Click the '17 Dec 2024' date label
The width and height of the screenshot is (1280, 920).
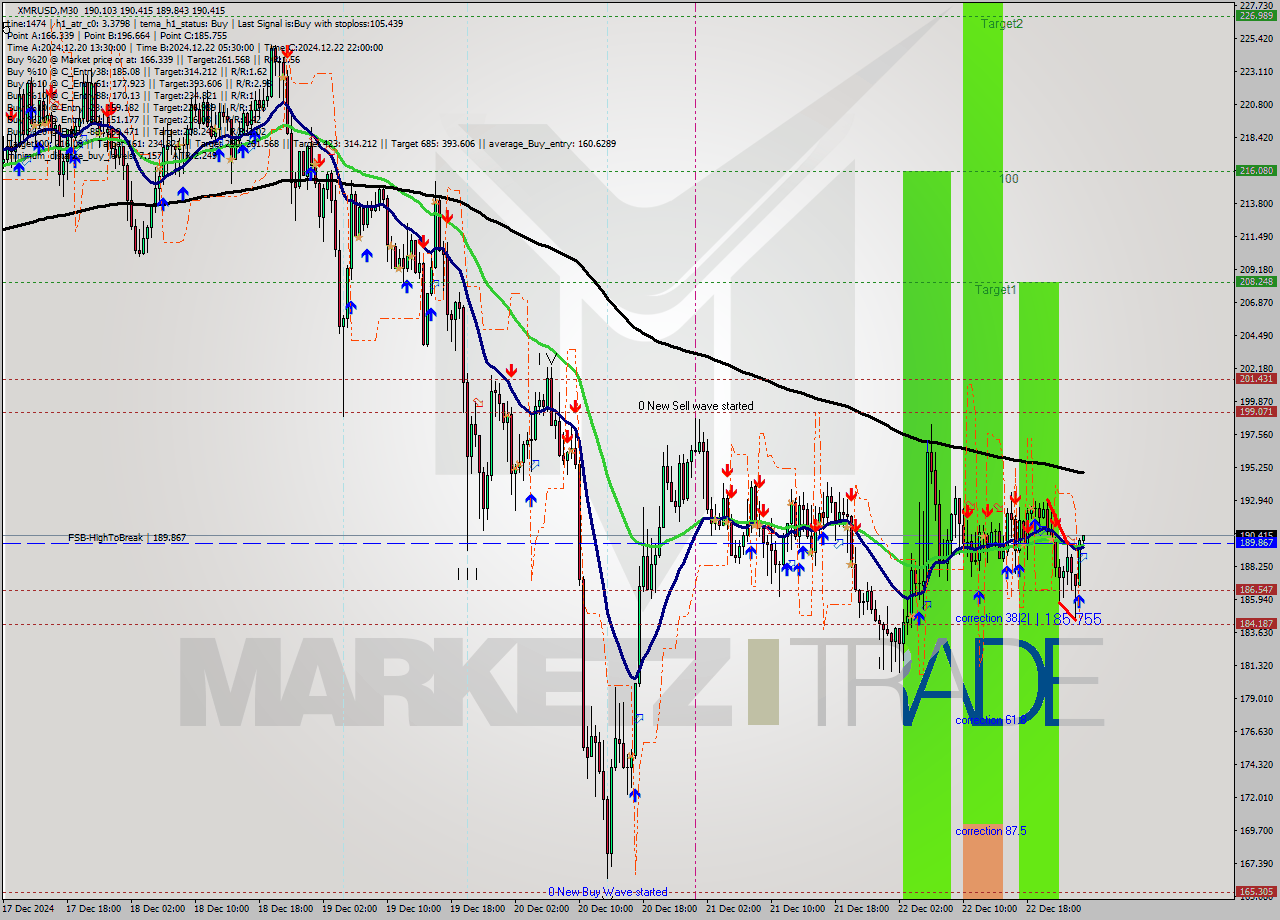point(30,910)
